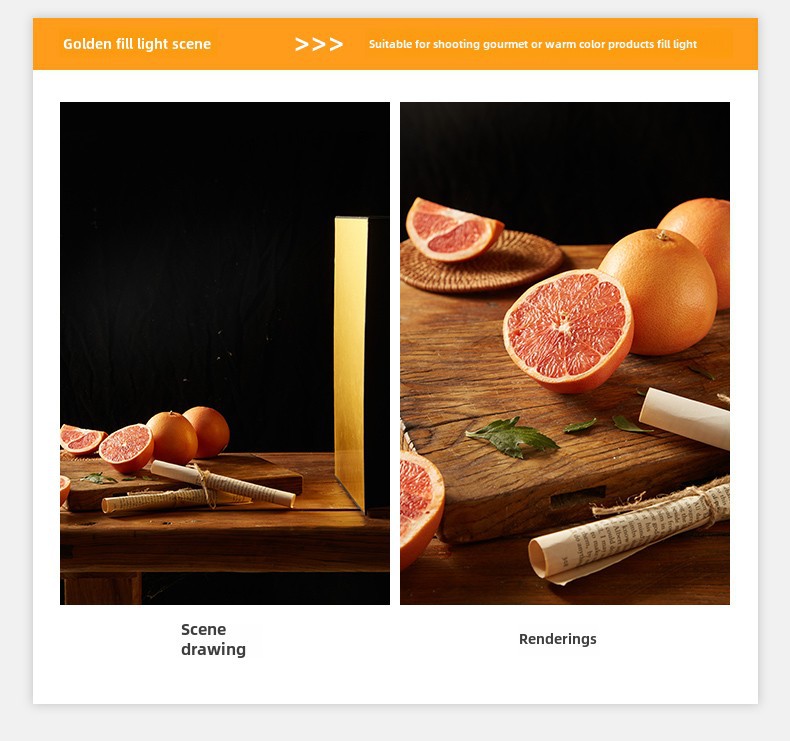
Task: Click the 'Golden fill light scene' heading
Action: 137,44
